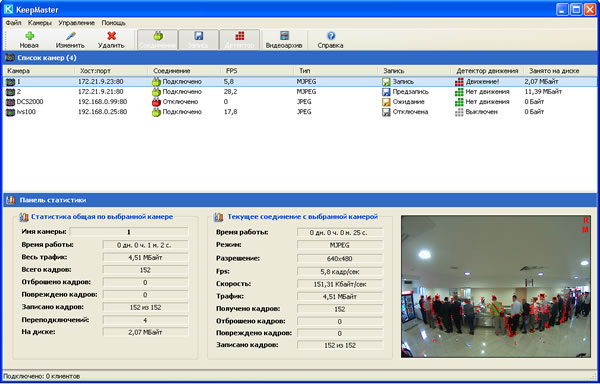Click the red Отключено connection icon

pyautogui.click(x=156, y=102)
